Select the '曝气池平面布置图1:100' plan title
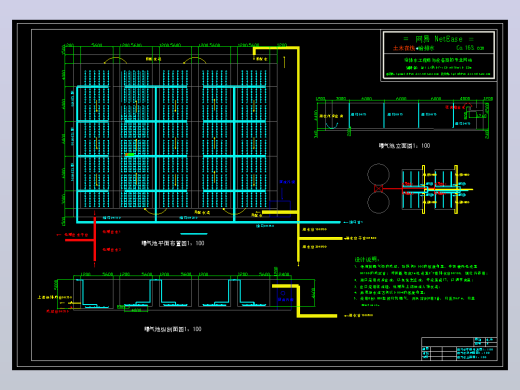Image resolution: width=520 pixels, height=390 pixels. pyautogui.click(x=173, y=243)
